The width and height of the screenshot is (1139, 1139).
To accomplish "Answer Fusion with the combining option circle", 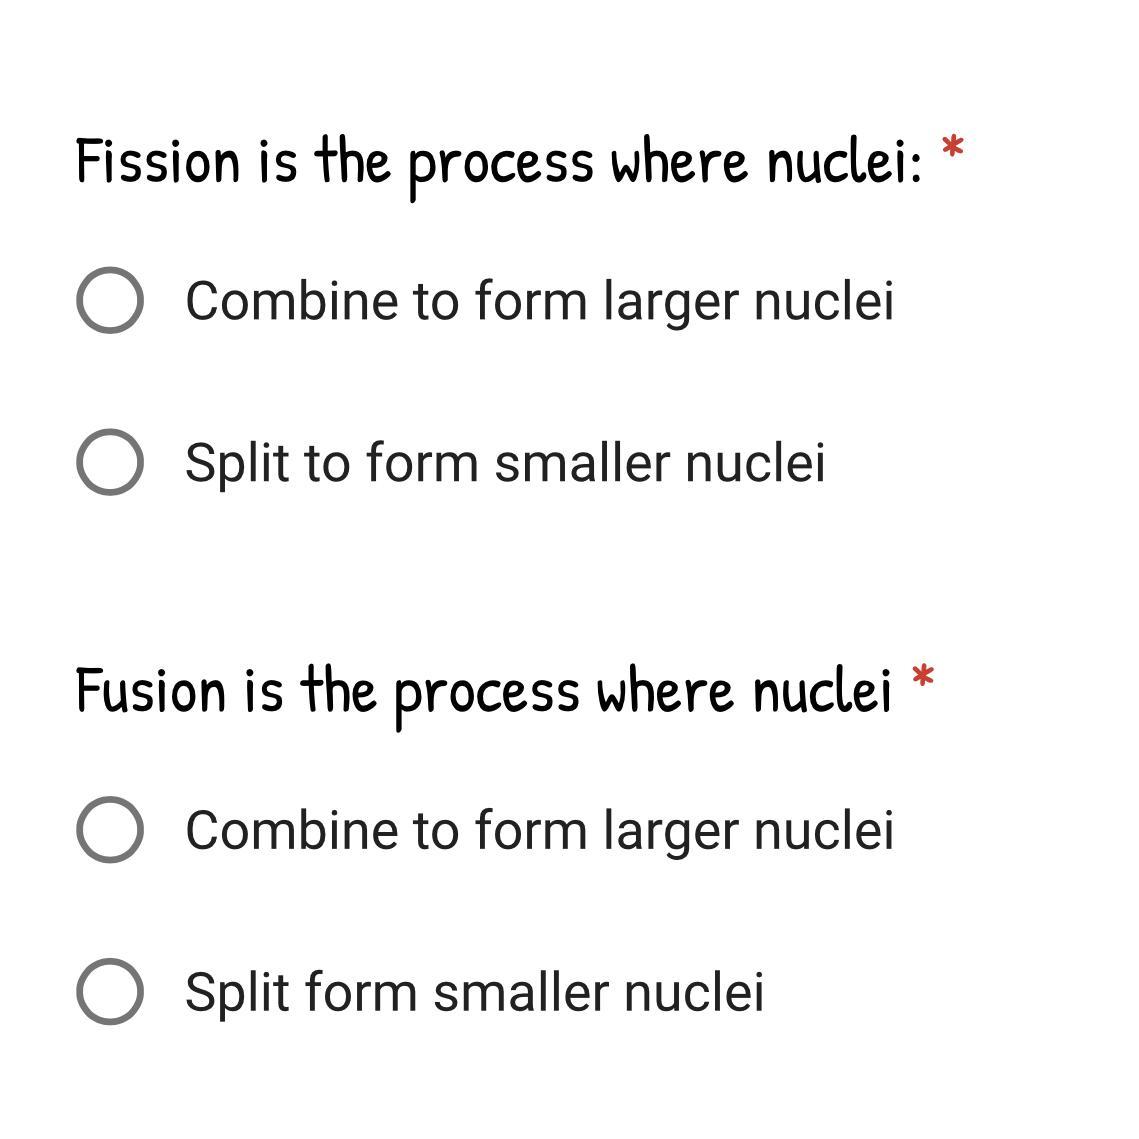I will (x=110, y=830).
